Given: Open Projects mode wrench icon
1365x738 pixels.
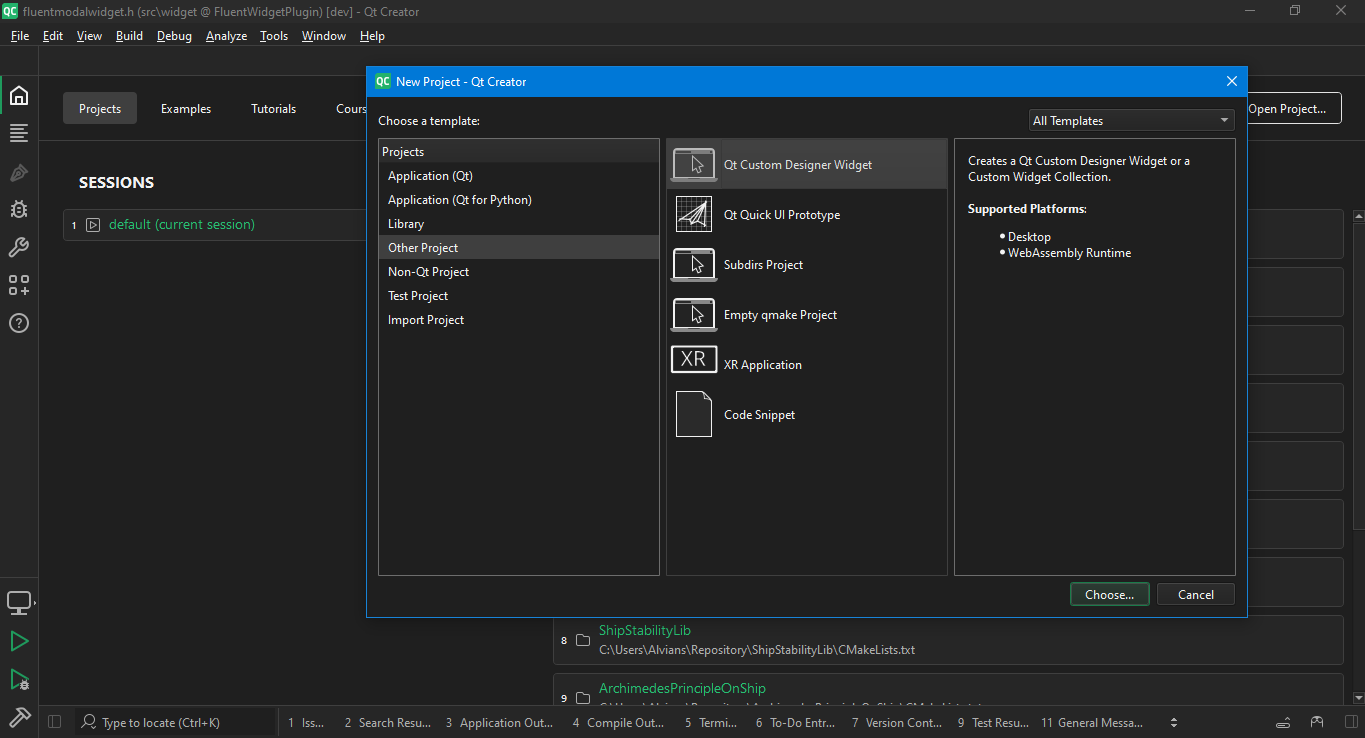Looking at the screenshot, I should click(19, 247).
